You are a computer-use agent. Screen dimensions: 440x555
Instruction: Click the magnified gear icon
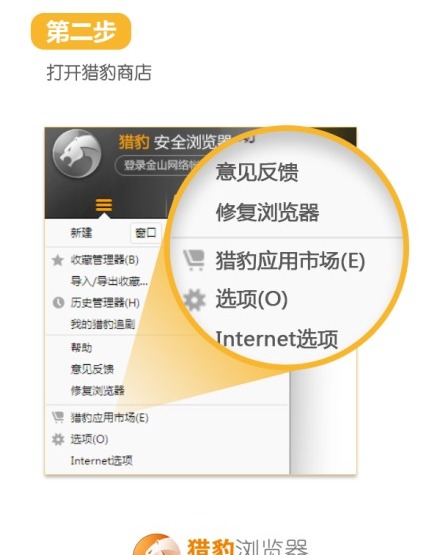coord(195,300)
